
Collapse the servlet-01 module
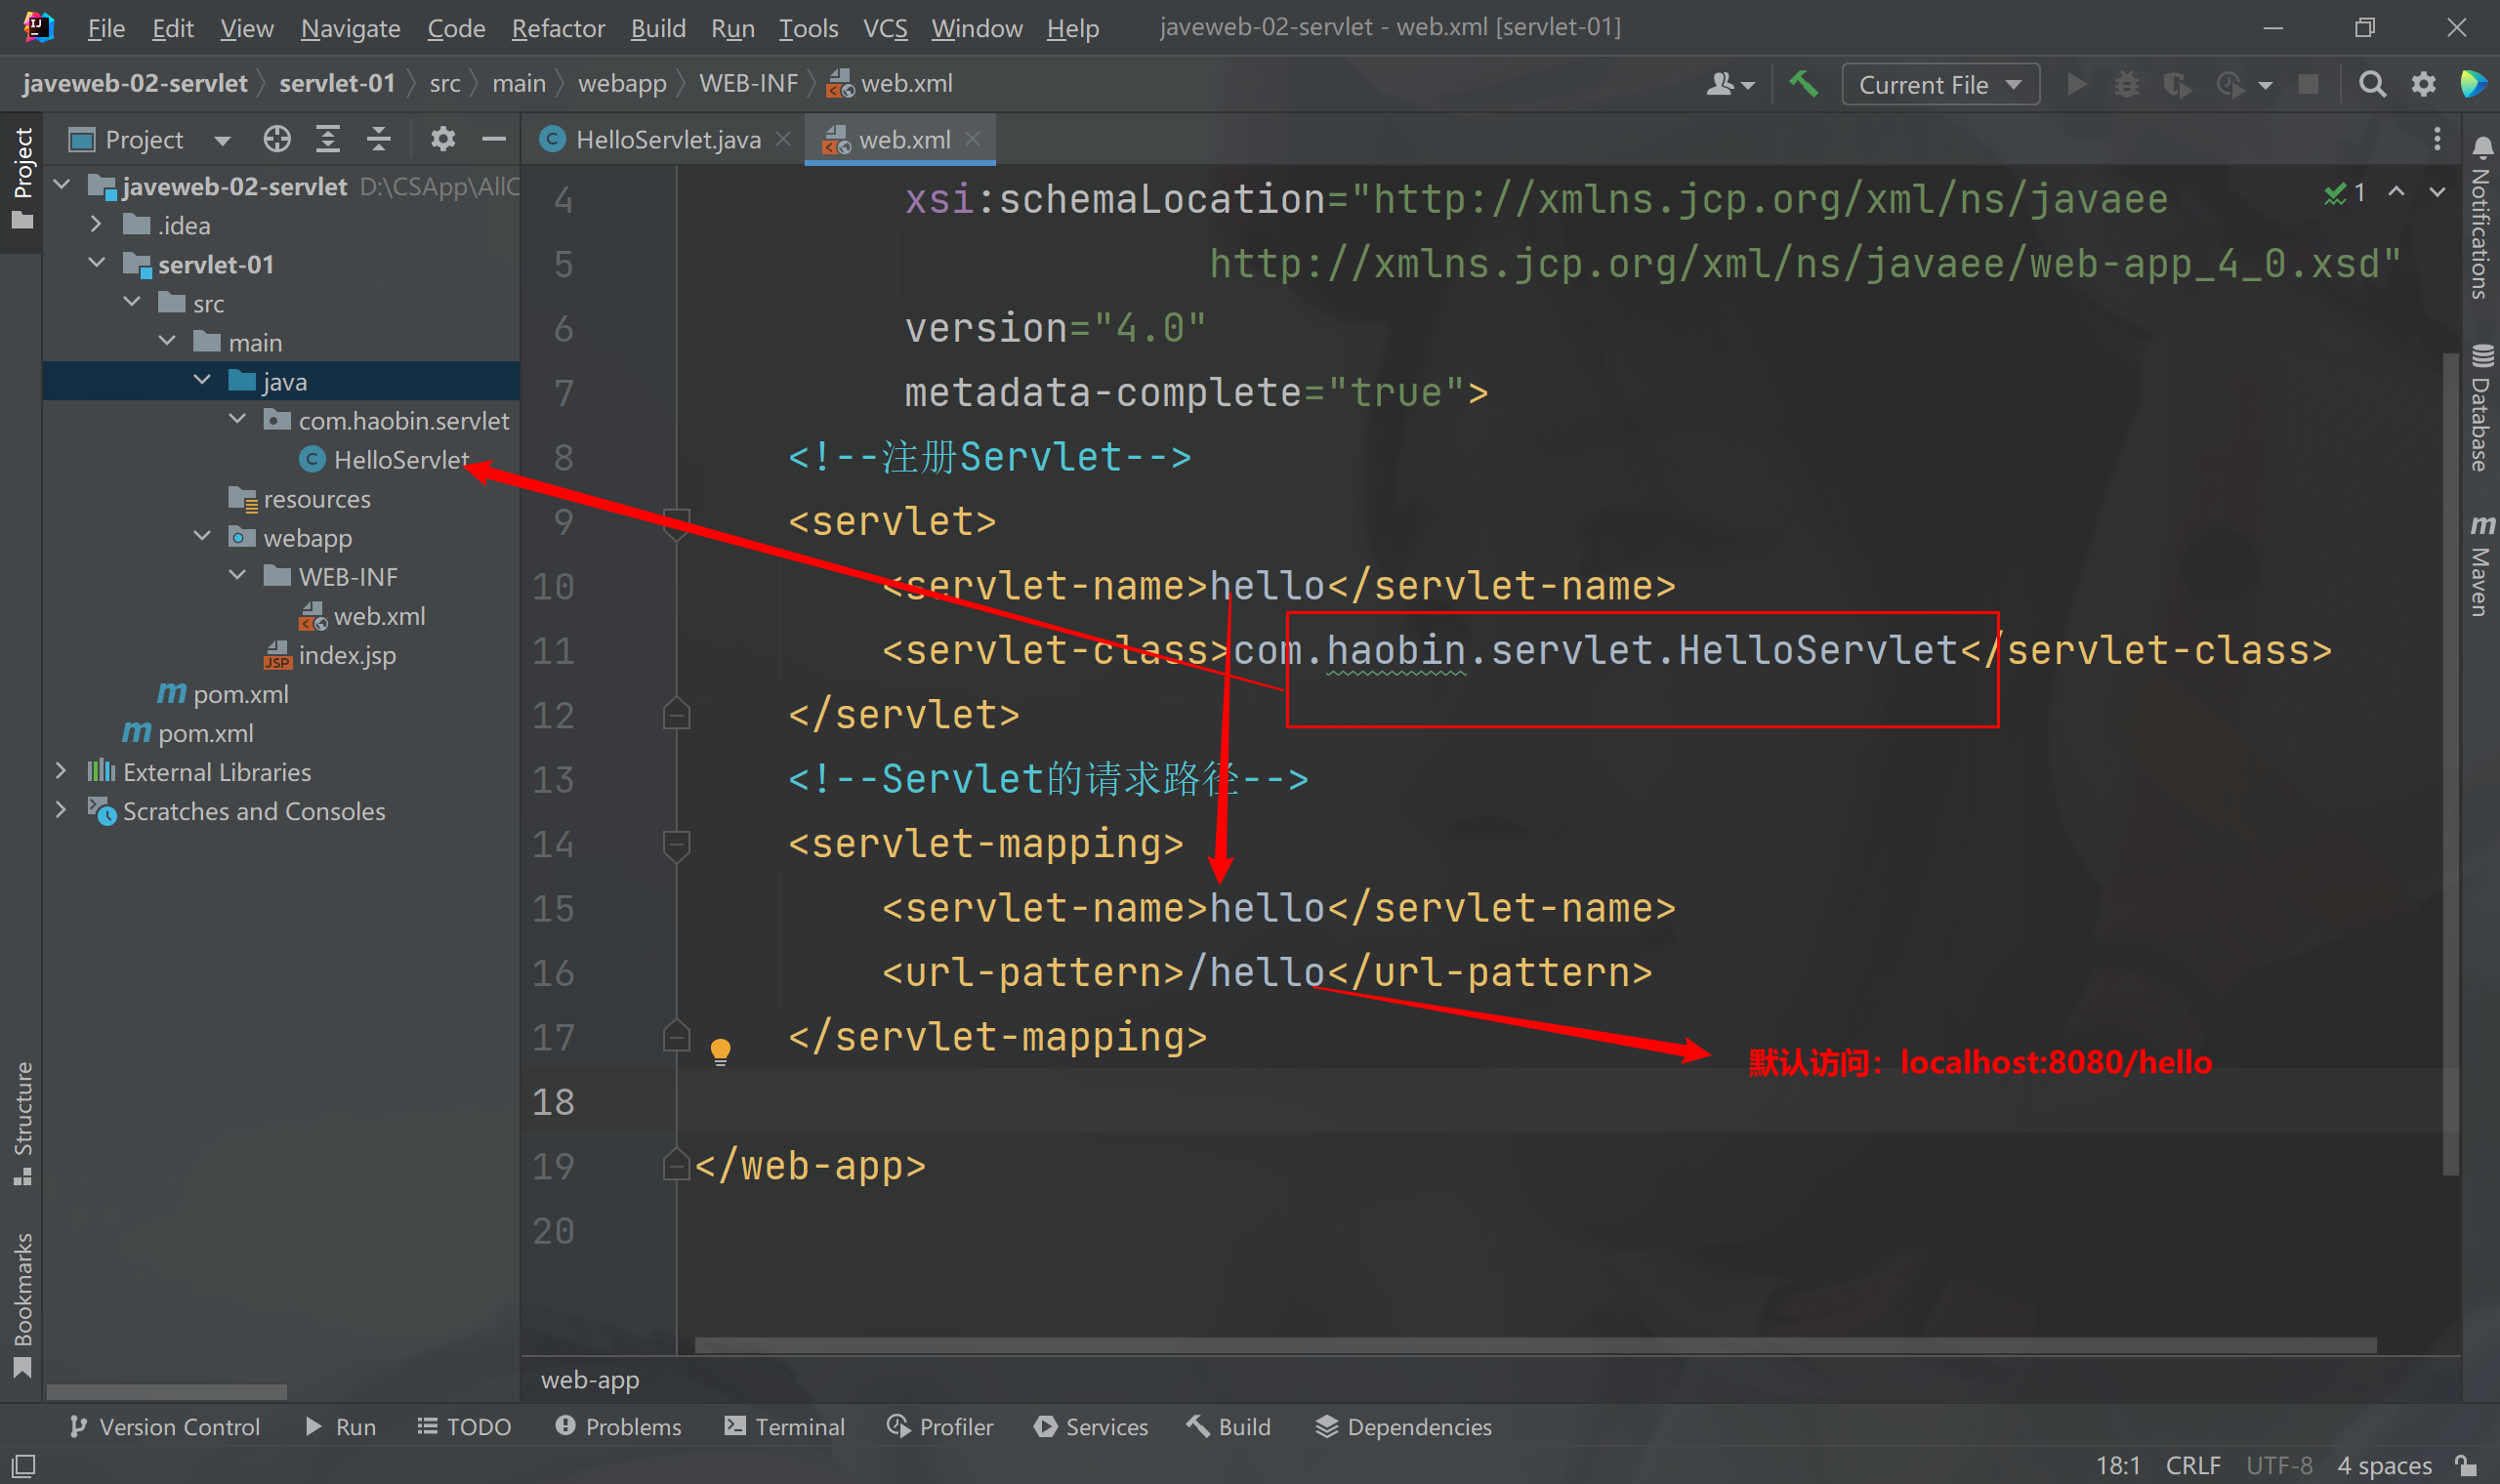96,263
